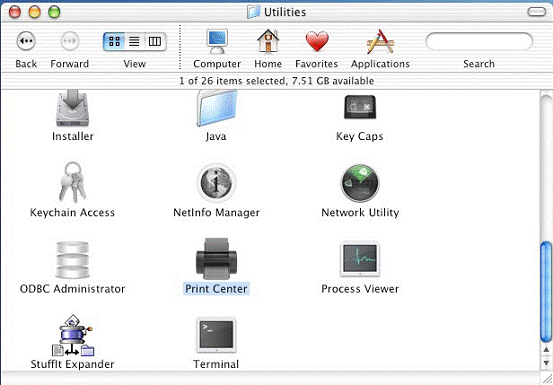This screenshot has height=385, width=553.
Task: Select the Network Utility radar icon
Action: (360, 183)
